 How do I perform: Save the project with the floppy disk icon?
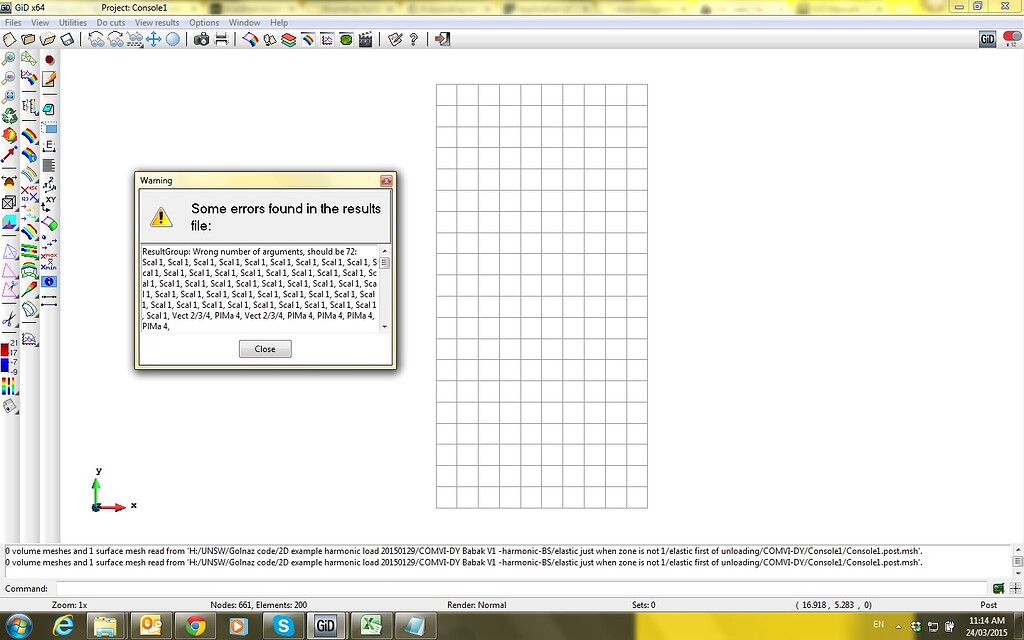point(66,40)
